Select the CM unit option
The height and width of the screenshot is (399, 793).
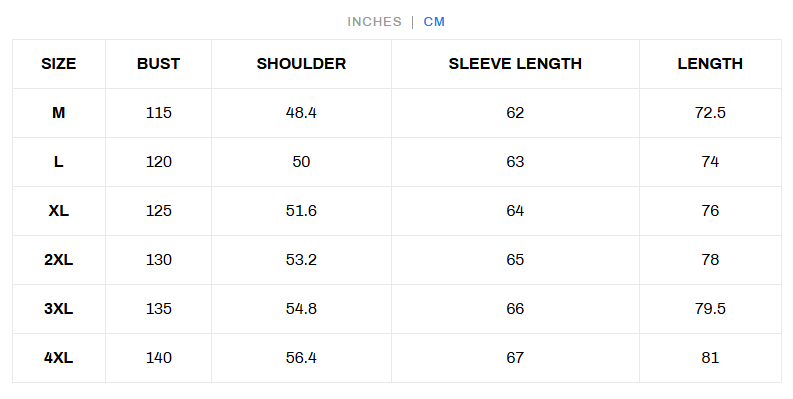click(434, 22)
